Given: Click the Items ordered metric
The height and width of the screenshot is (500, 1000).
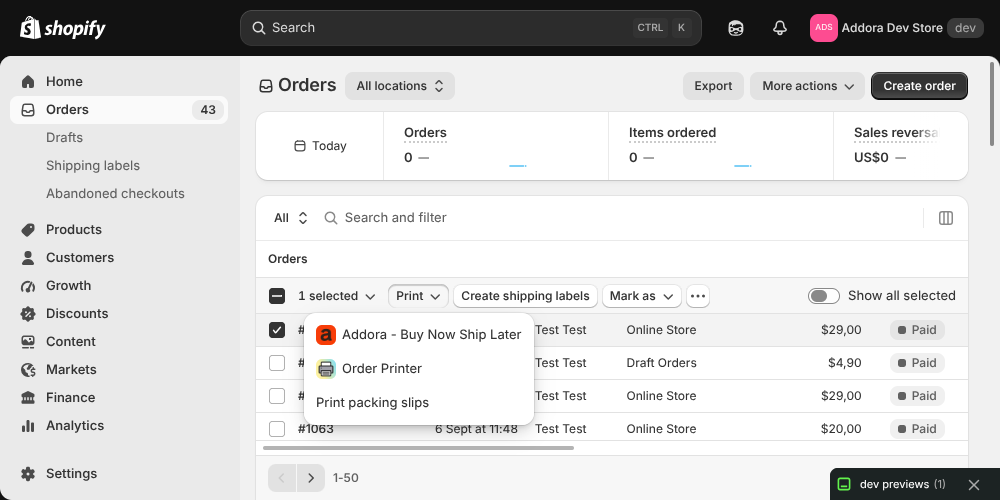Looking at the screenshot, I should point(721,147).
